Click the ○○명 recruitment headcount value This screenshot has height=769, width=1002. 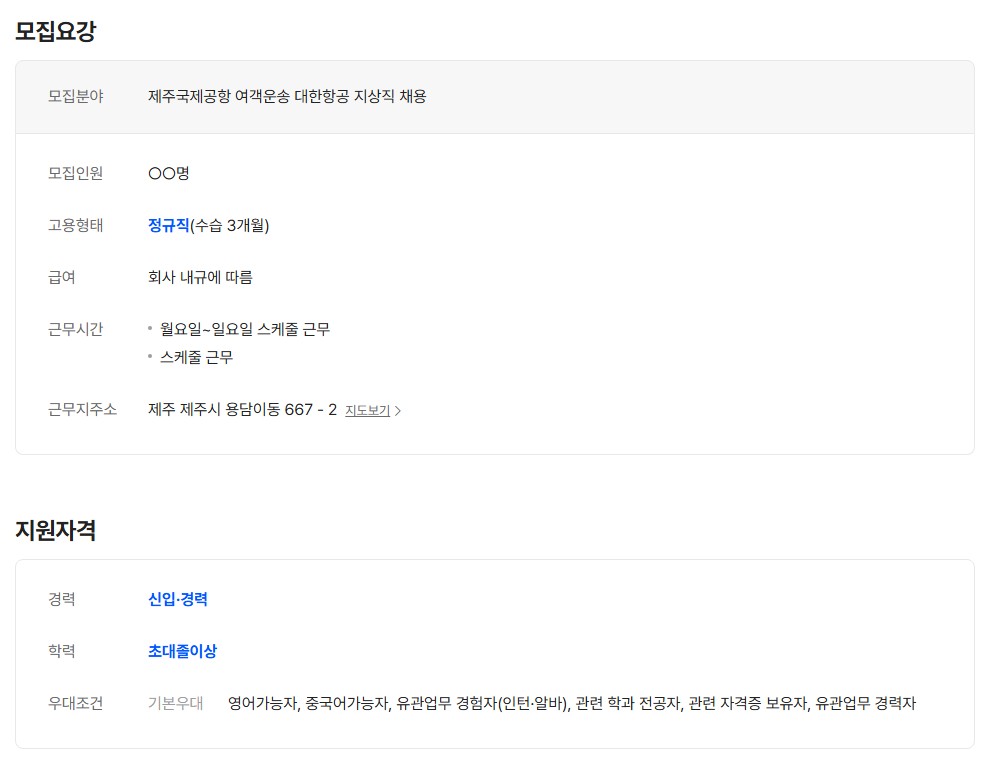168,173
